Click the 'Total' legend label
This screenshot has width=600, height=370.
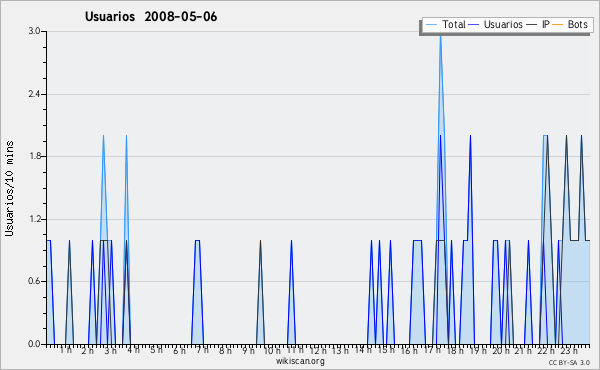454,24
